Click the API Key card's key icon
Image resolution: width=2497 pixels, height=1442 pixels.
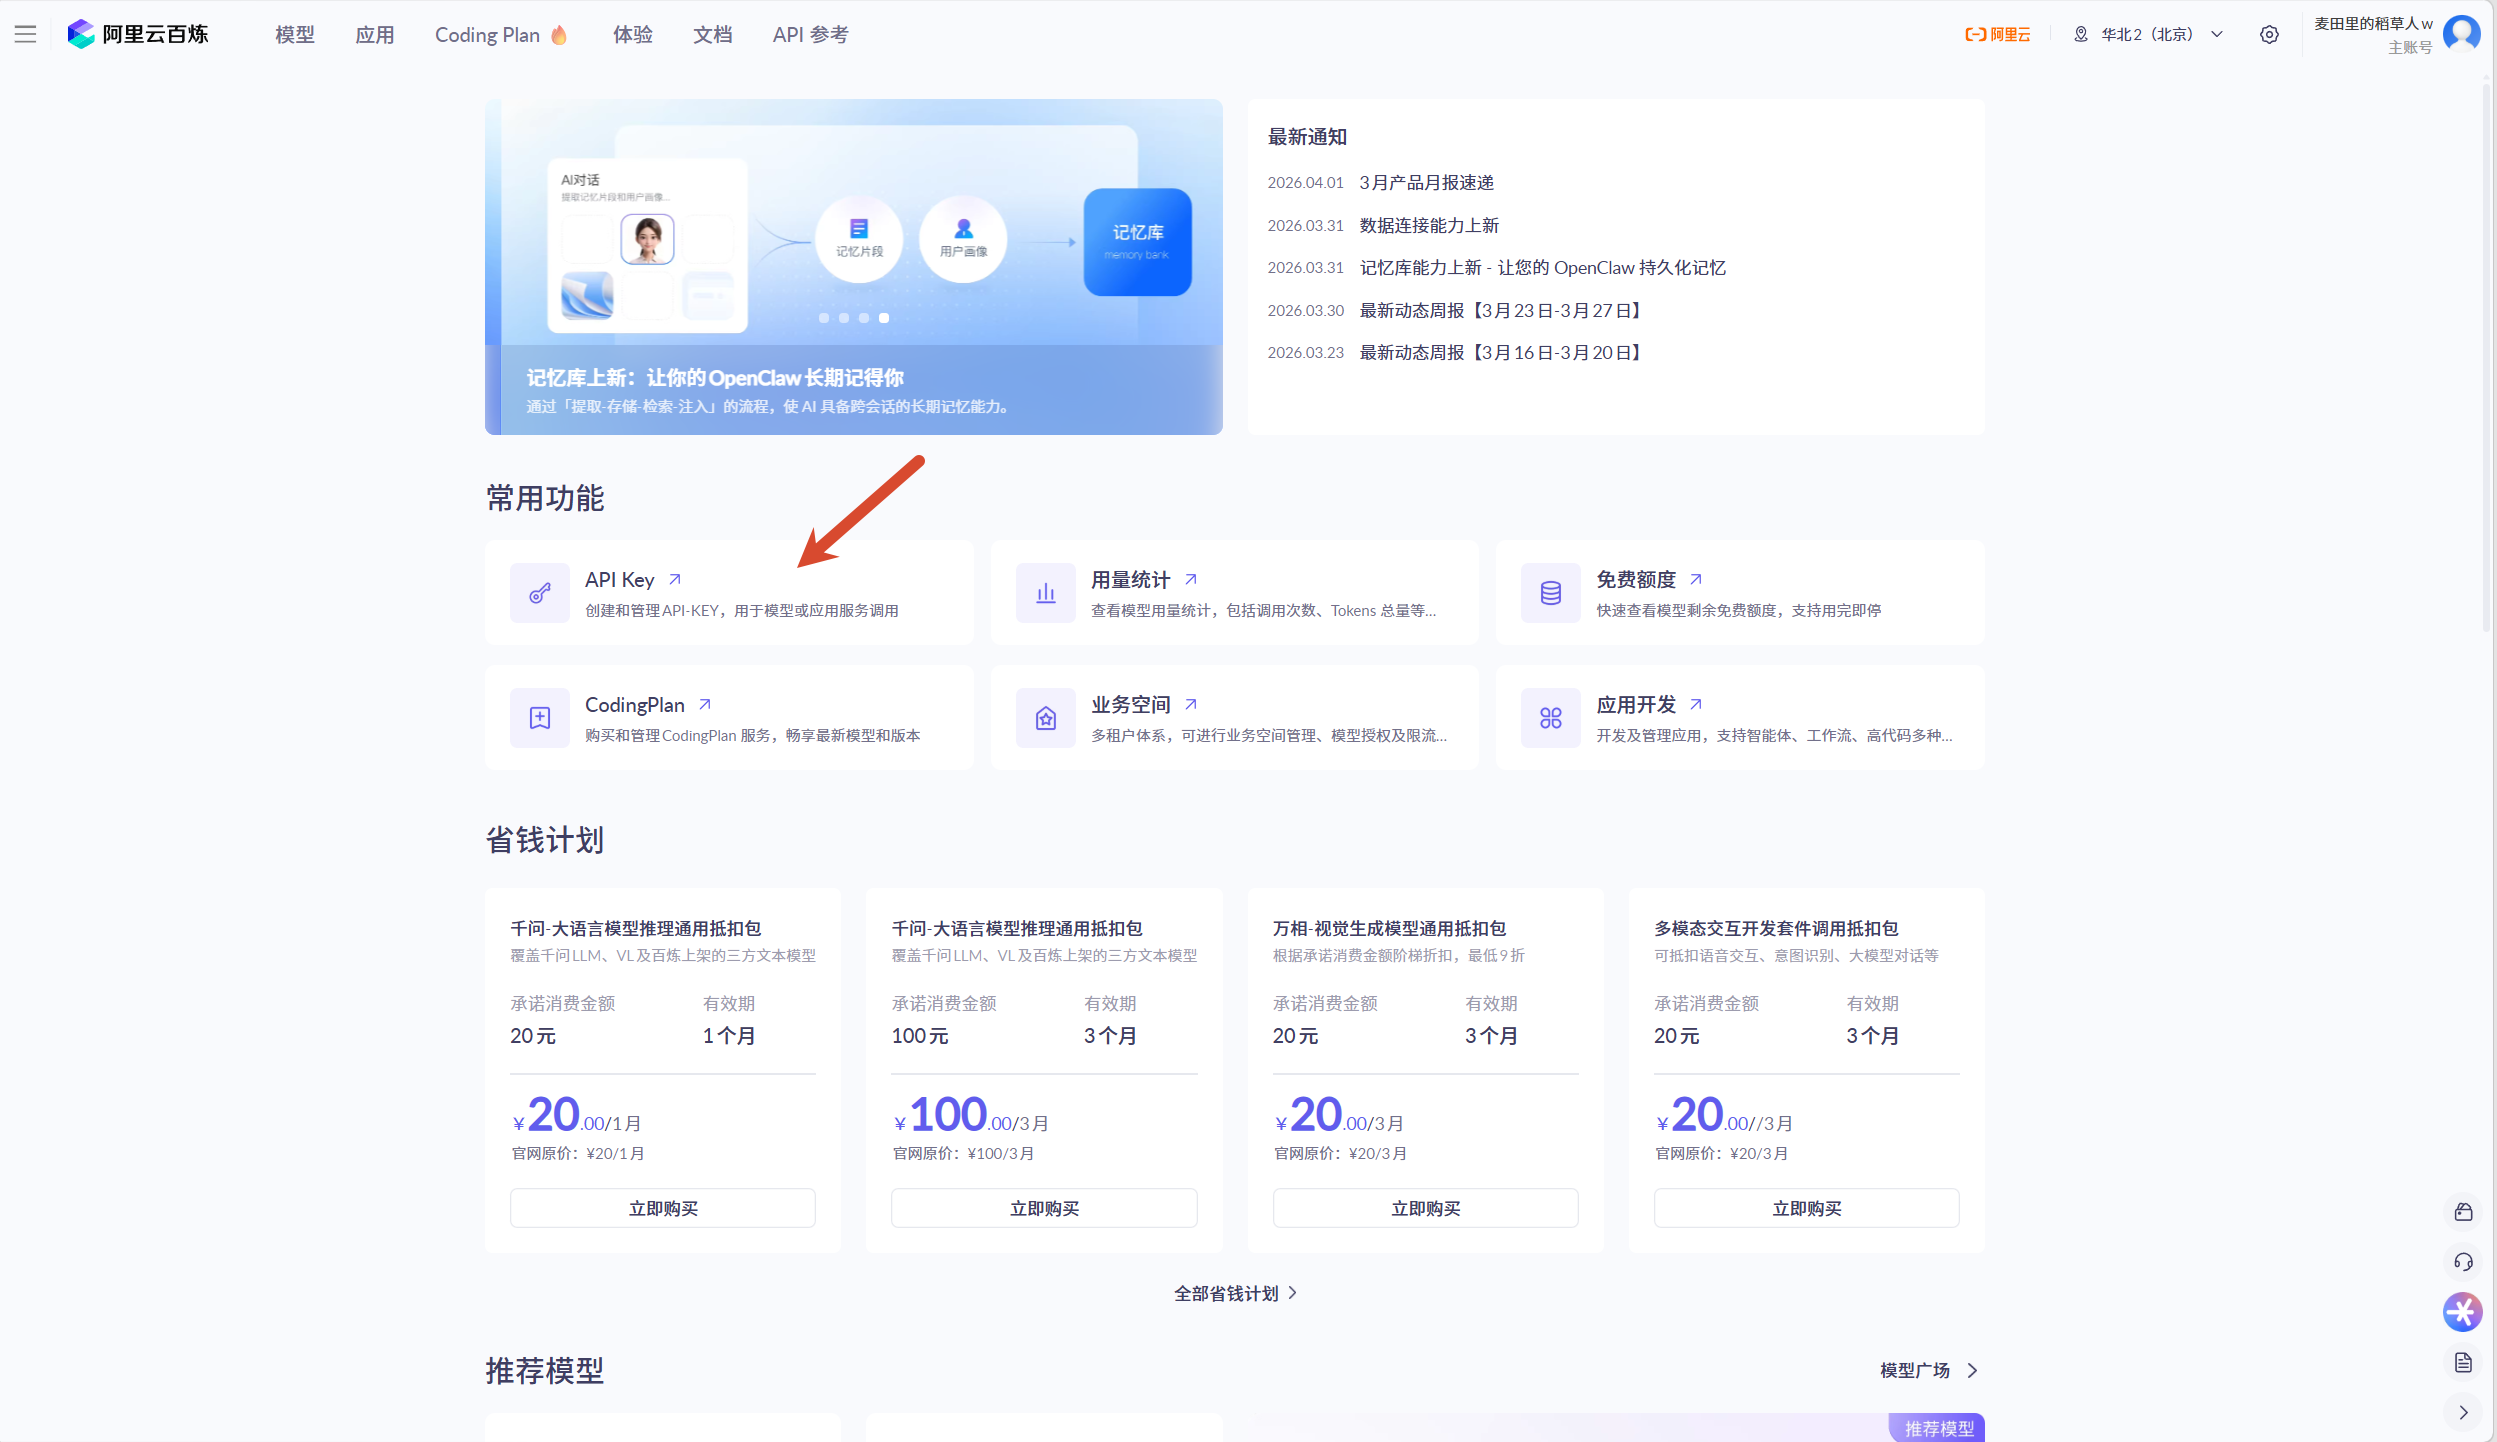click(540, 594)
